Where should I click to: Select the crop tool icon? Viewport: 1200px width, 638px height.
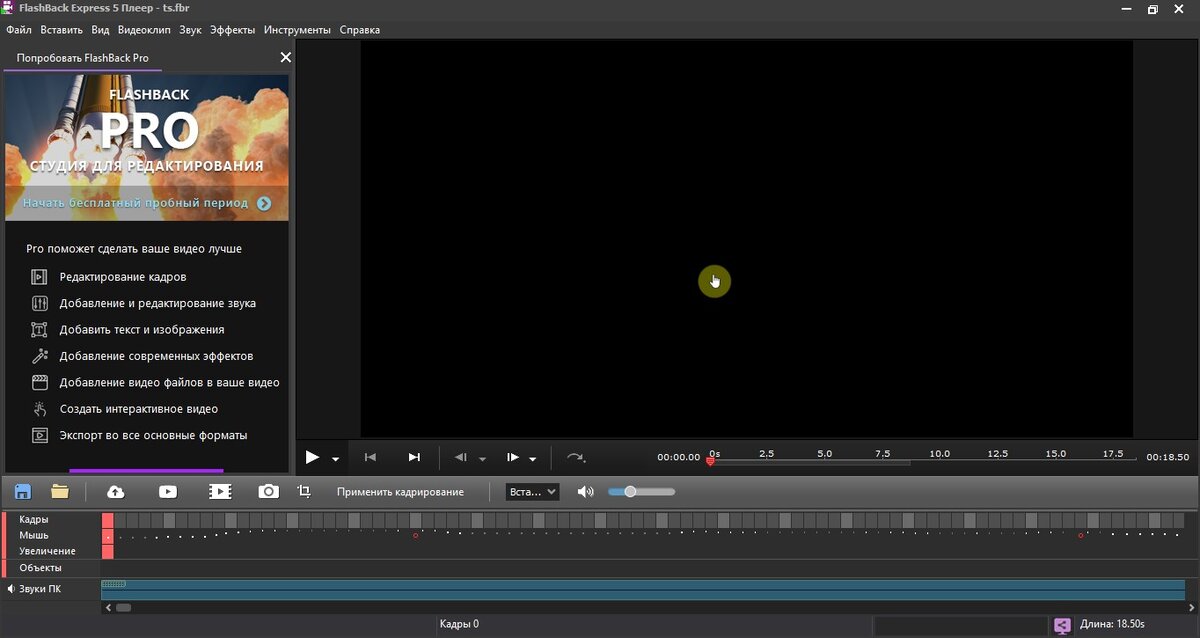pos(305,491)
